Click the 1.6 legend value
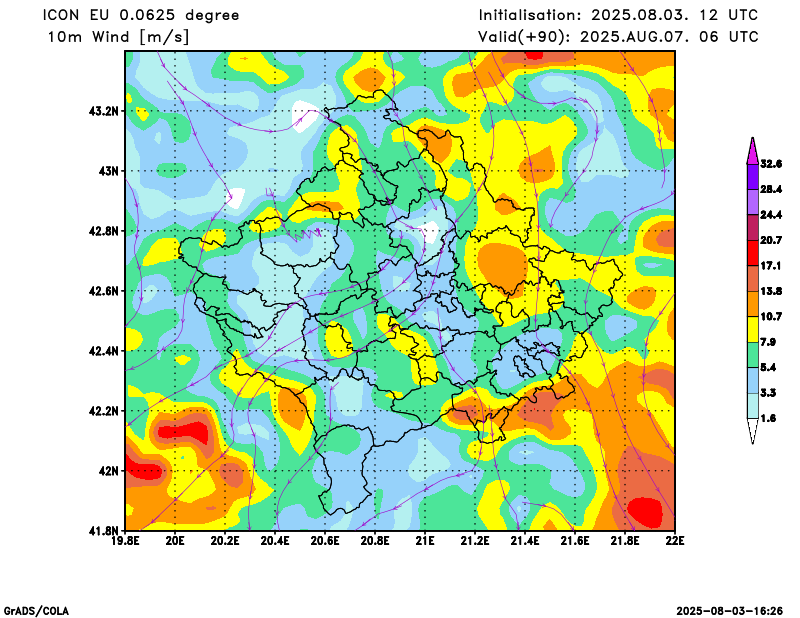The width and height of the screenshot is (800, 618). coord(768,418)
